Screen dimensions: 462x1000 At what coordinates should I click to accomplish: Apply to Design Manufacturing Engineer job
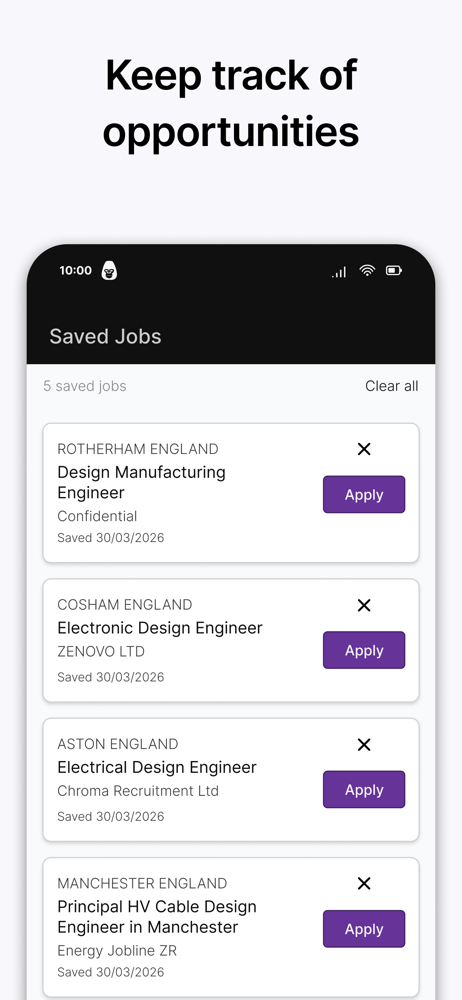tap(364, 494)
